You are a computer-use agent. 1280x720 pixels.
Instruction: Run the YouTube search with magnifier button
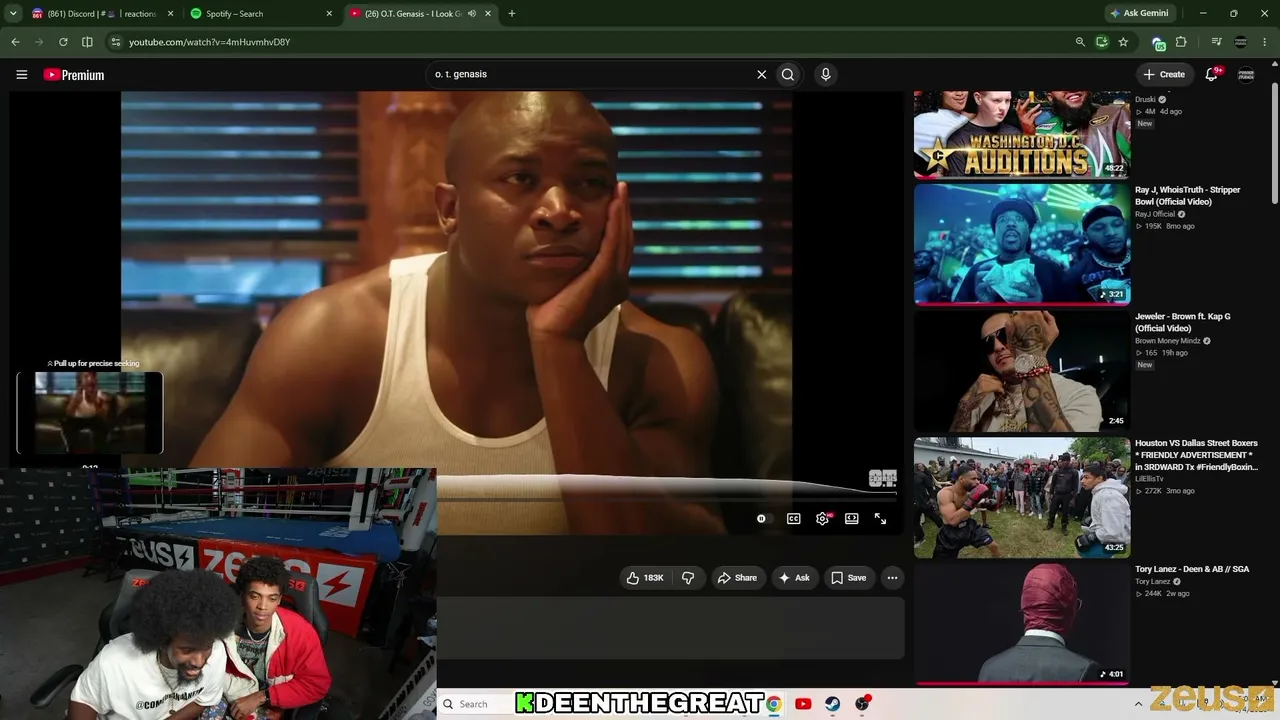click(788, 74)
